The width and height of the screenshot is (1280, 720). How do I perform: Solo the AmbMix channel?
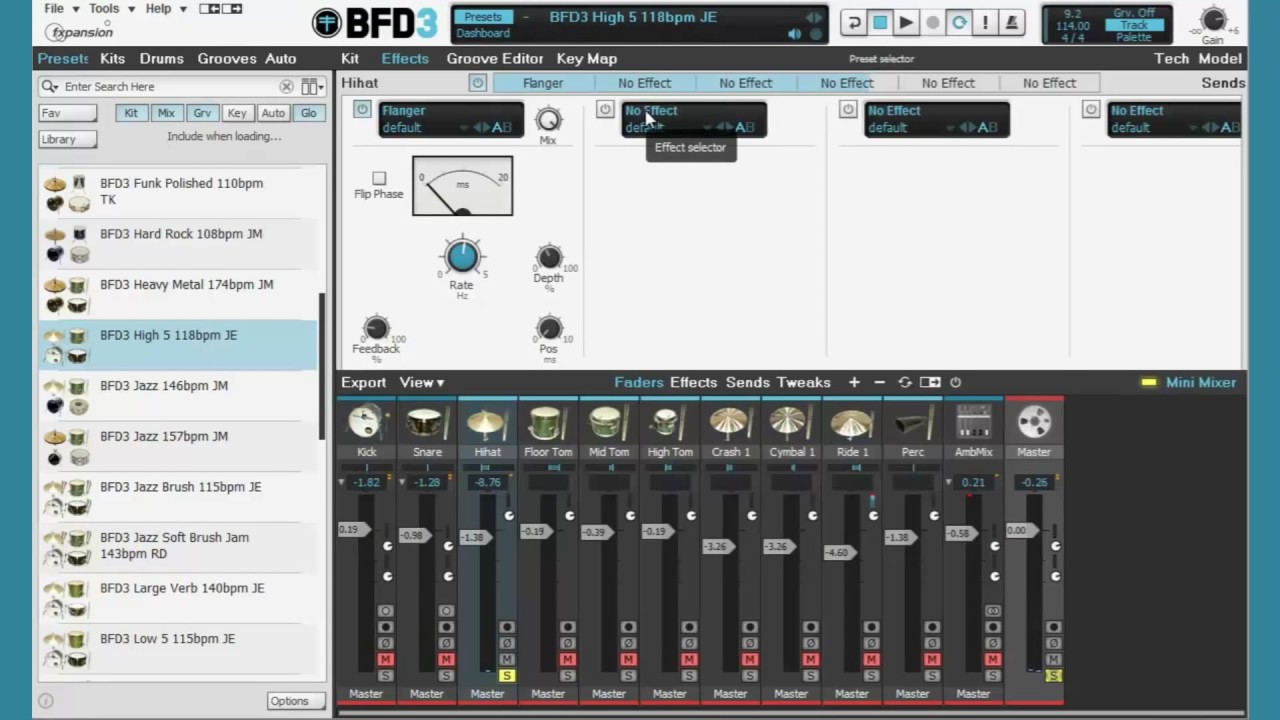pyautogui.click(x=993, y=676)
